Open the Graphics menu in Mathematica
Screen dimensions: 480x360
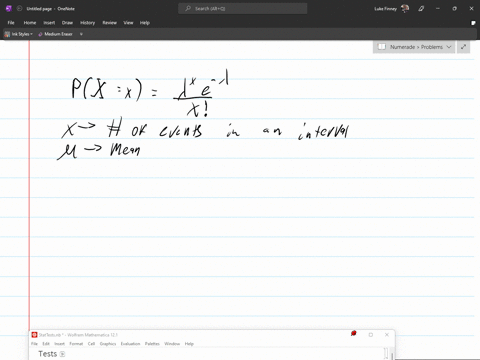pyautogui.click(x=108, y=344)
